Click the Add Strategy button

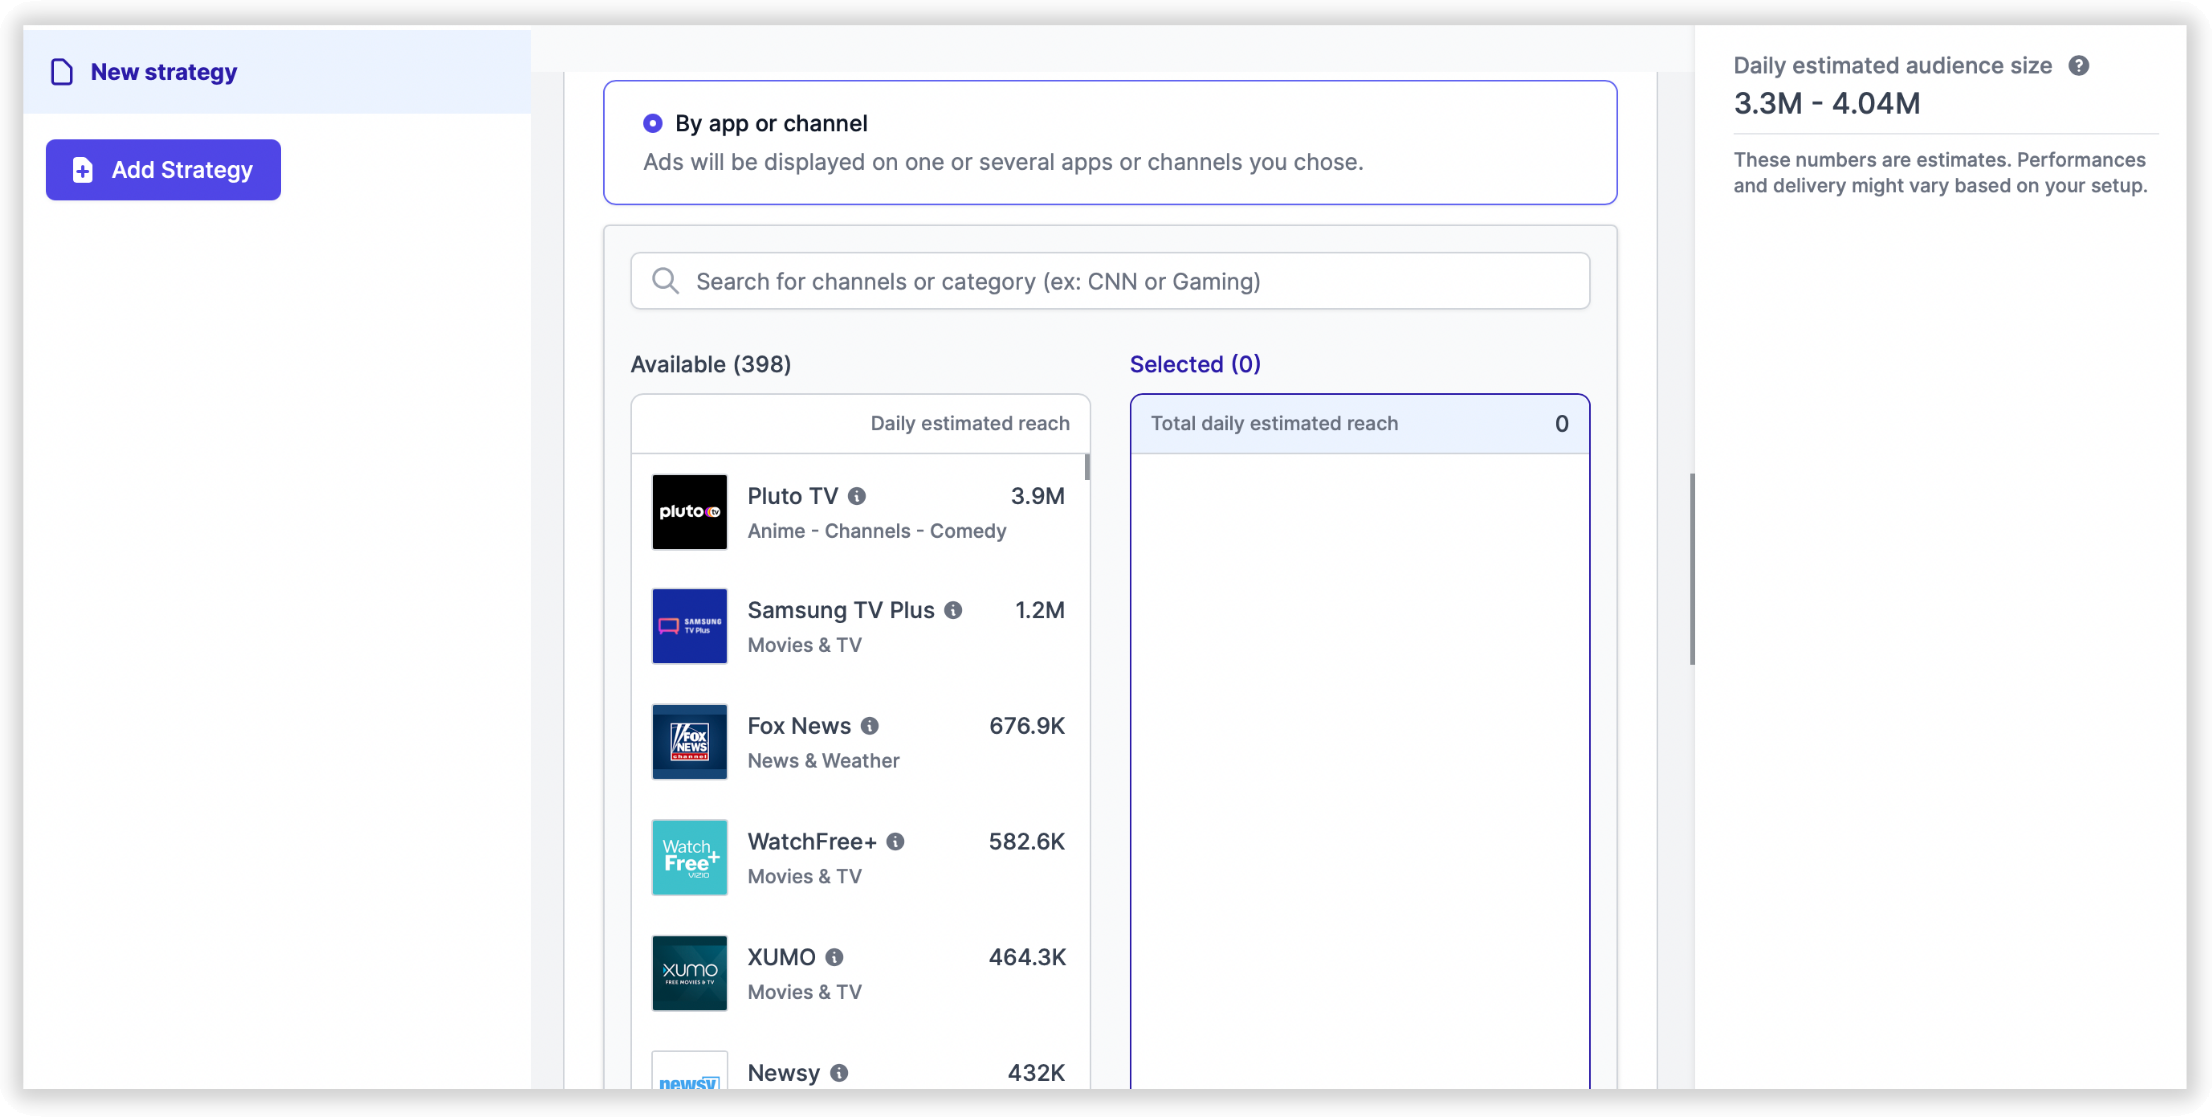163,170
